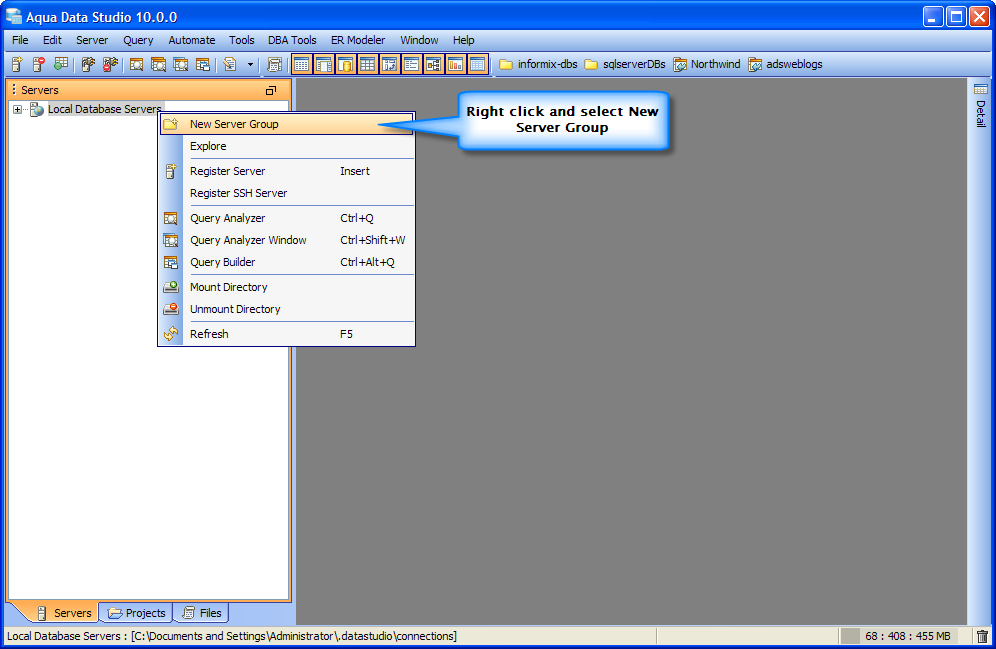Open the Edit menu

(x=52, y=40)
